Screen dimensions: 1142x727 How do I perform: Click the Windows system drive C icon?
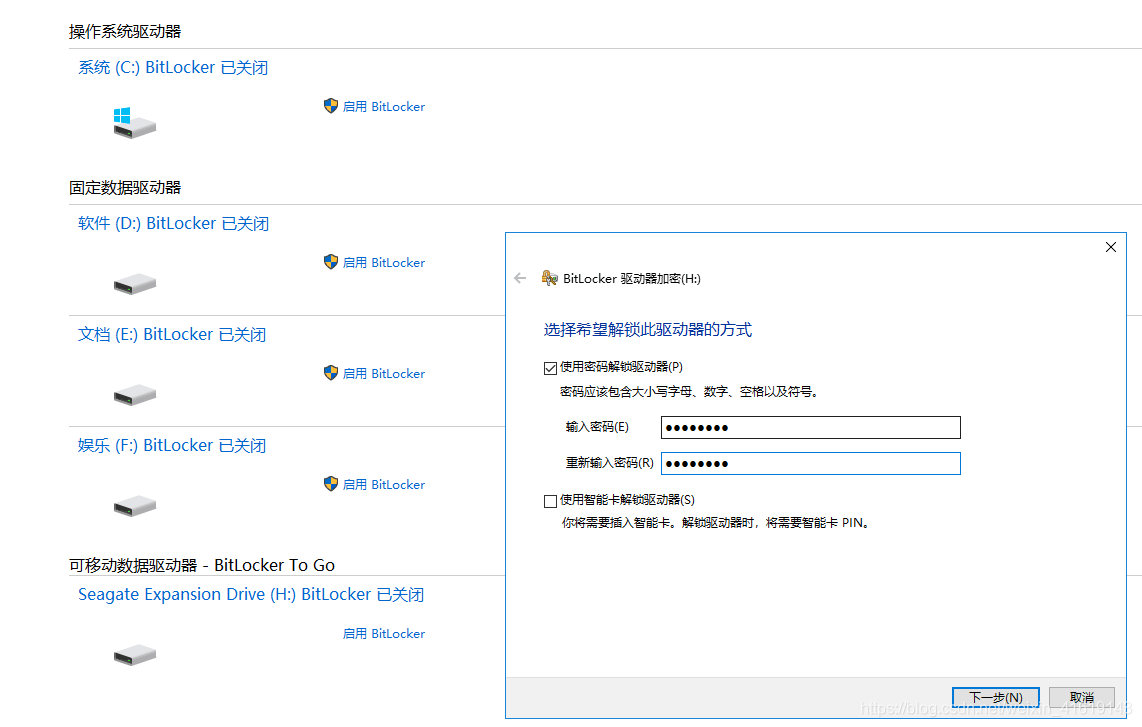[135, 122]
